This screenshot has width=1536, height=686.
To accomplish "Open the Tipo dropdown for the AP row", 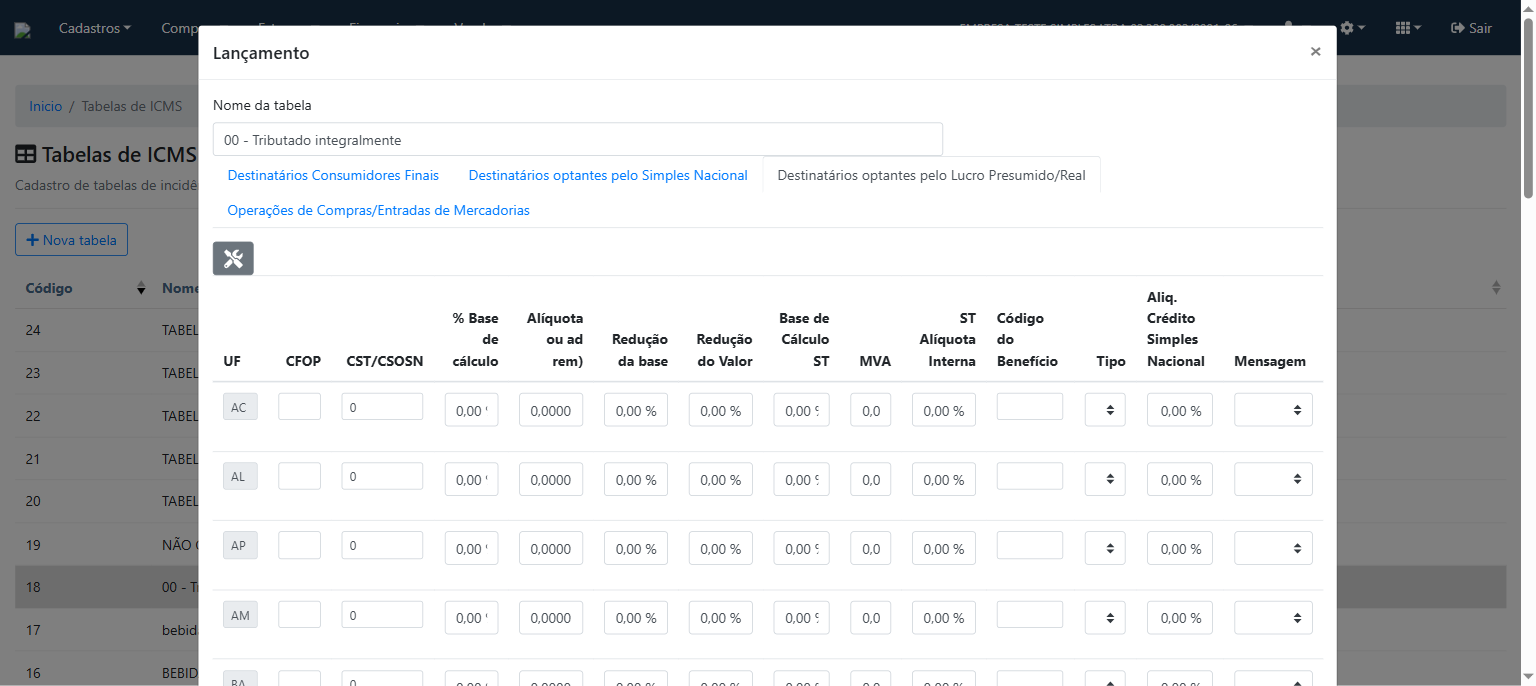I will [x=1105, y=548].
